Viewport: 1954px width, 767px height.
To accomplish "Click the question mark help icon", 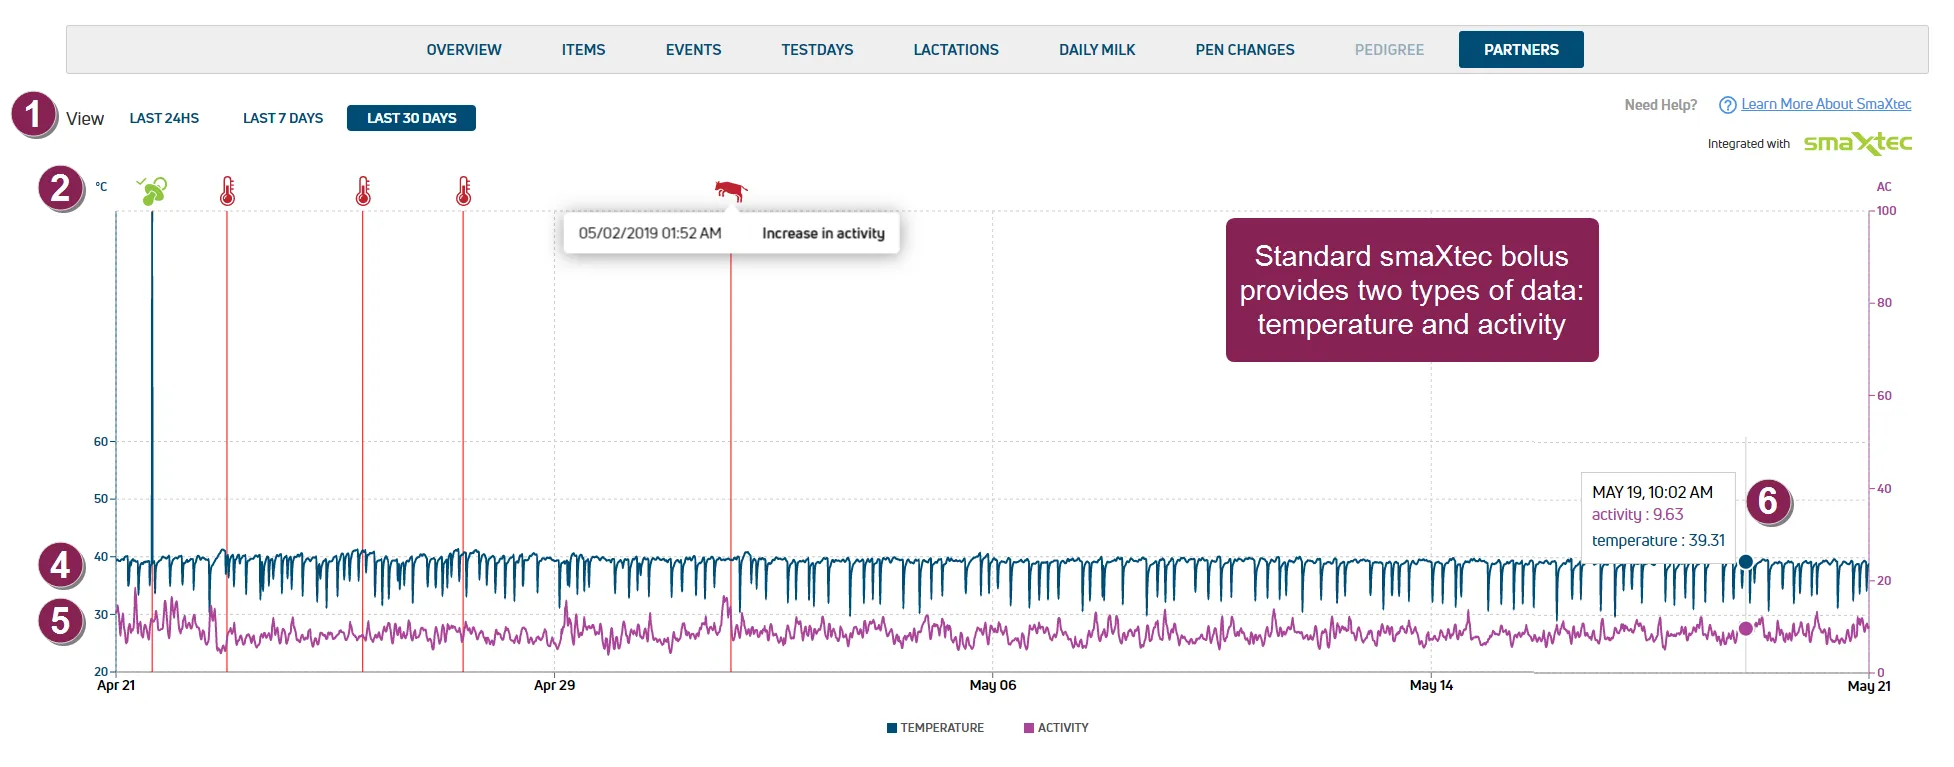I will tap(1727, 105).
